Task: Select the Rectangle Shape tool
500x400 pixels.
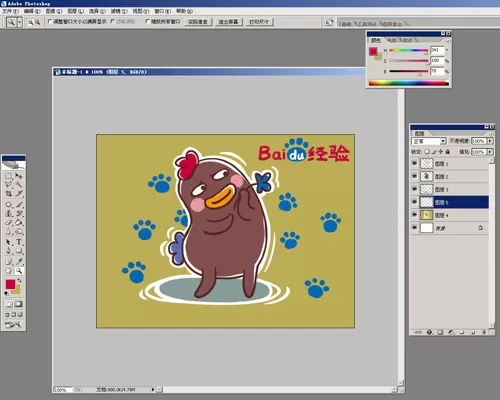Action: 19,251
